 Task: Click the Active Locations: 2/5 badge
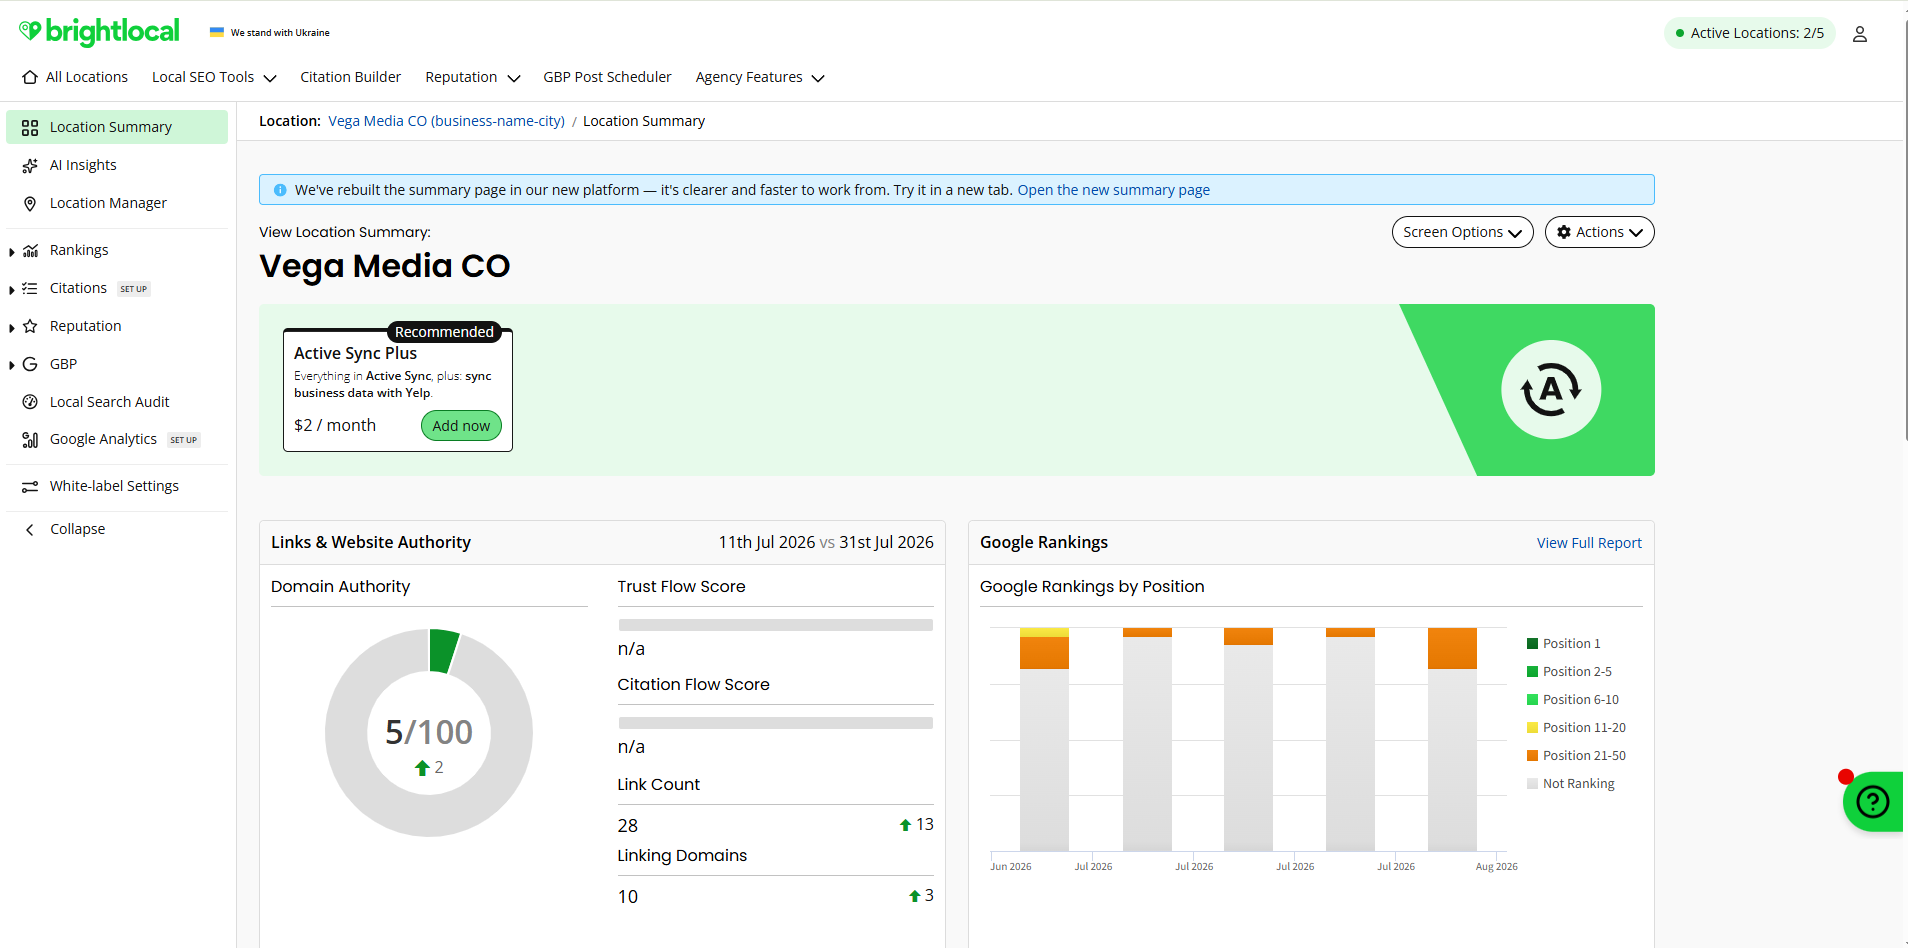pos(1750,33)
